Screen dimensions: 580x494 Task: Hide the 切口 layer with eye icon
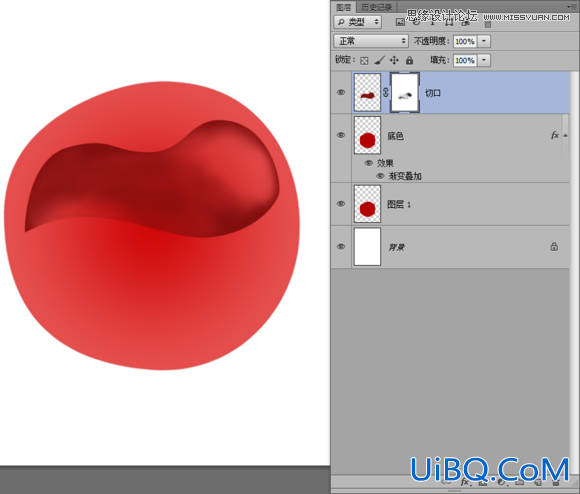tap(341, 92)
